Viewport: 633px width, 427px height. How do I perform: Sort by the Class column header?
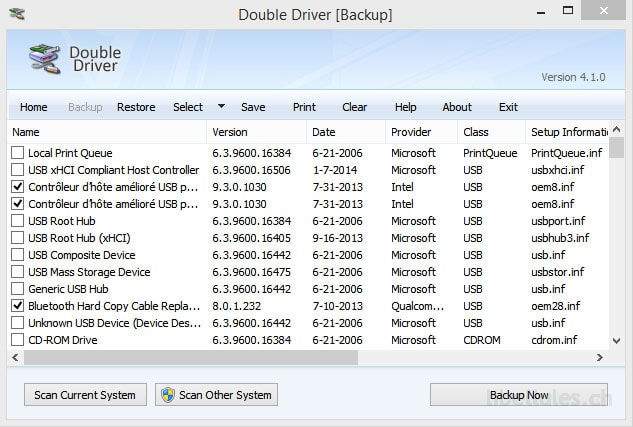tap(492, 132)
